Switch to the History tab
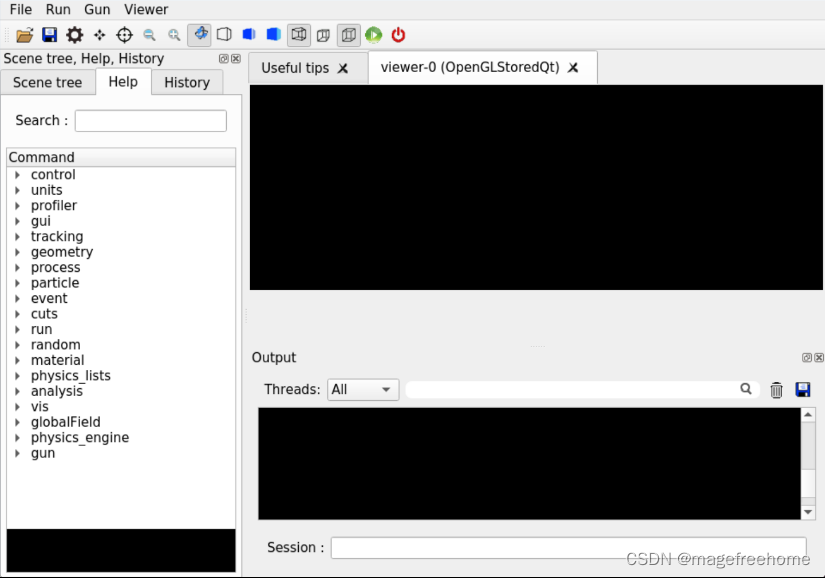 [x=186, y=82]
